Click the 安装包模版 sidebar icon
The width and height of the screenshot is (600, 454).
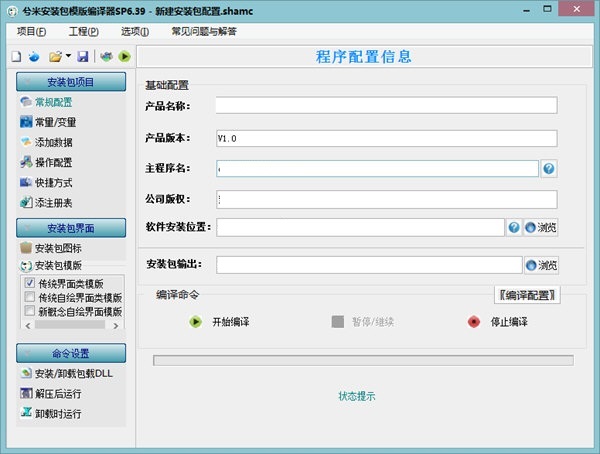click(x=26, y=265)
